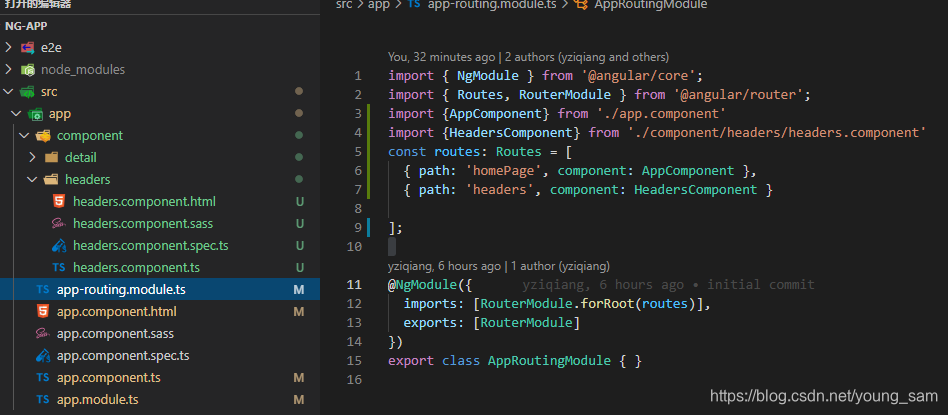This screenshot has height=415, width=948.
Task: Click the src folder icon
Action: click(x=27, y=92)
